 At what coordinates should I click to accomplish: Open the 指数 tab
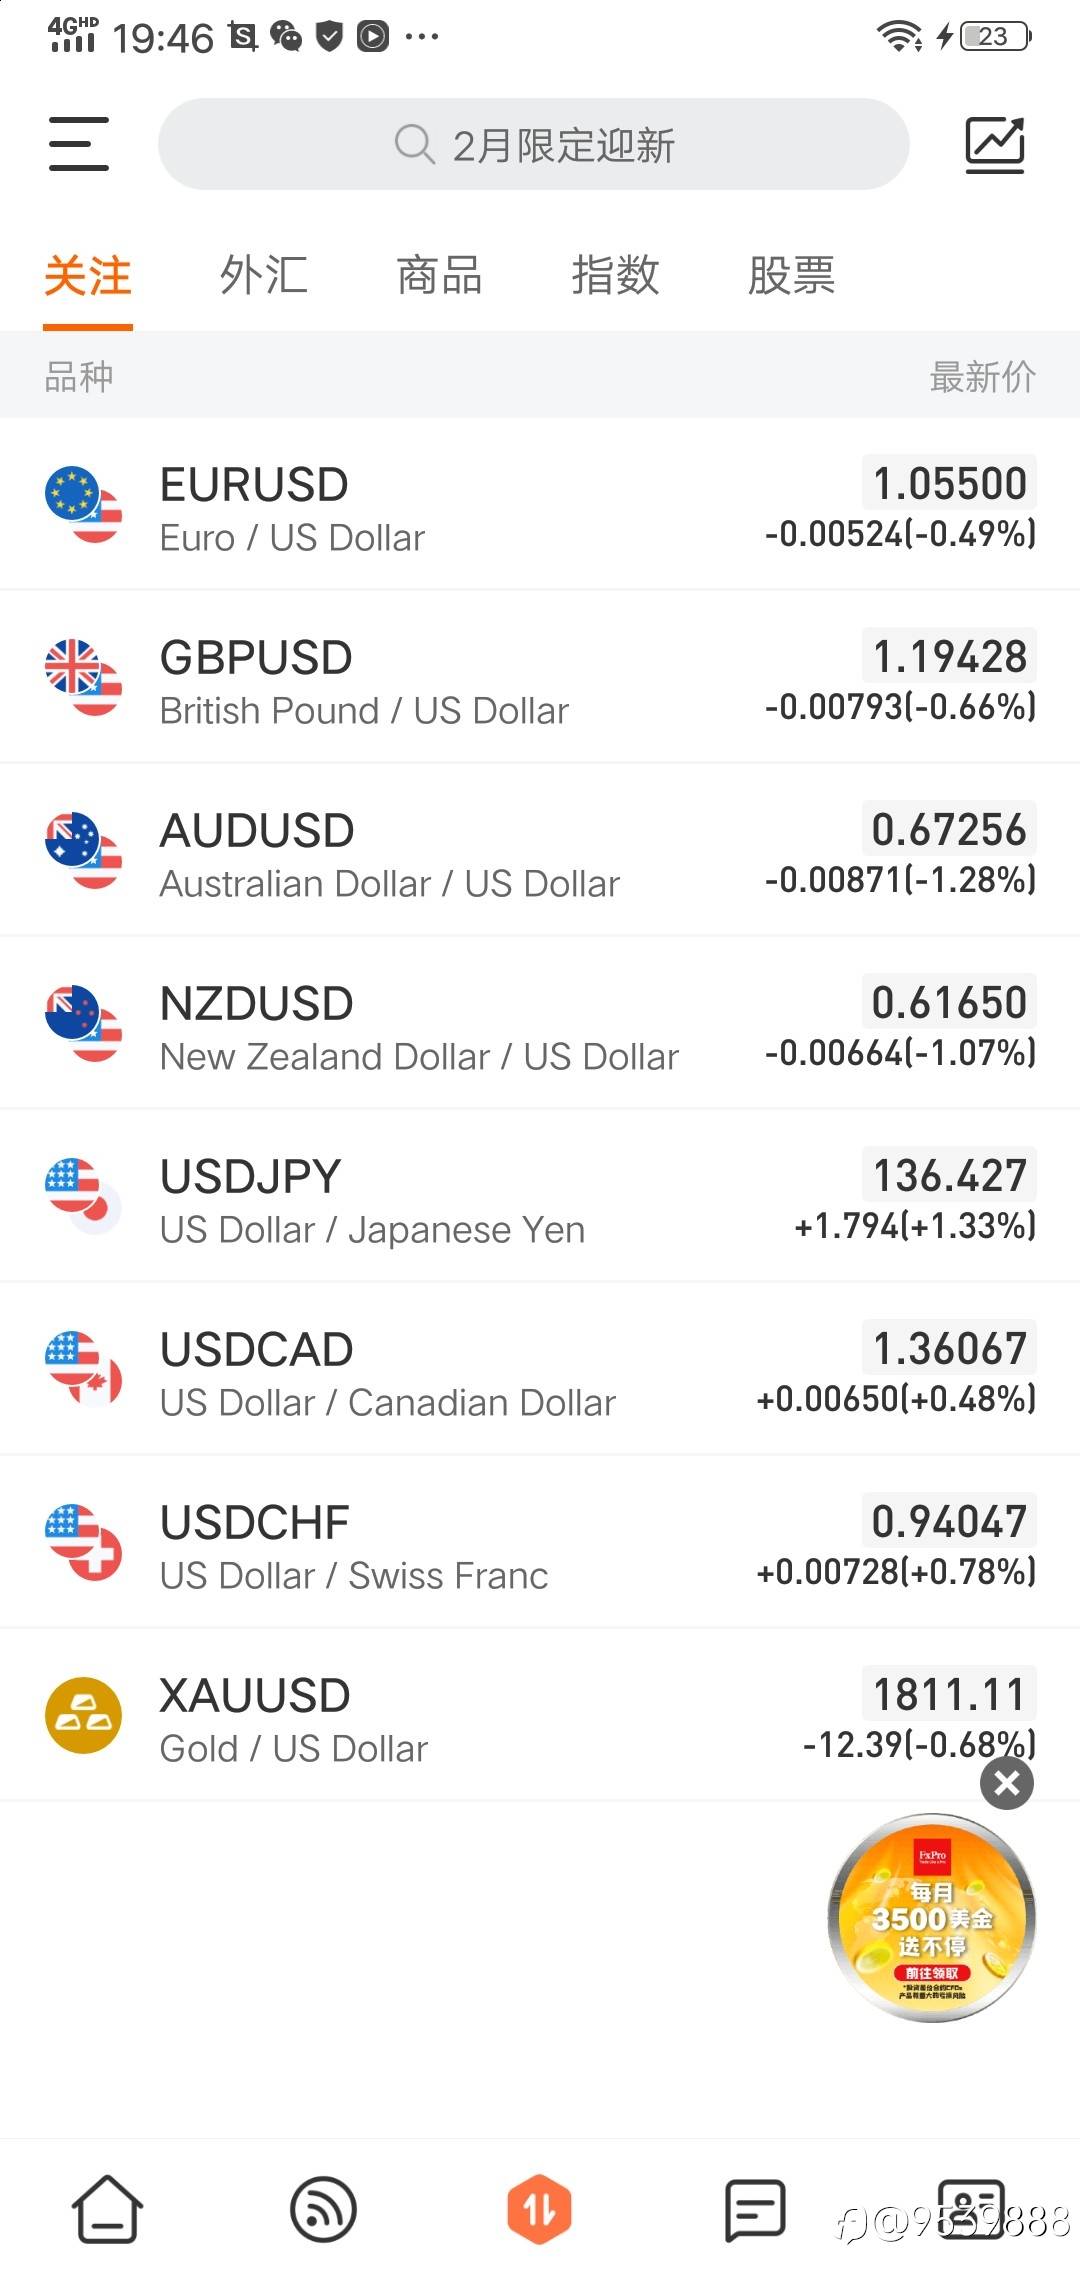(x=616, y=276)
